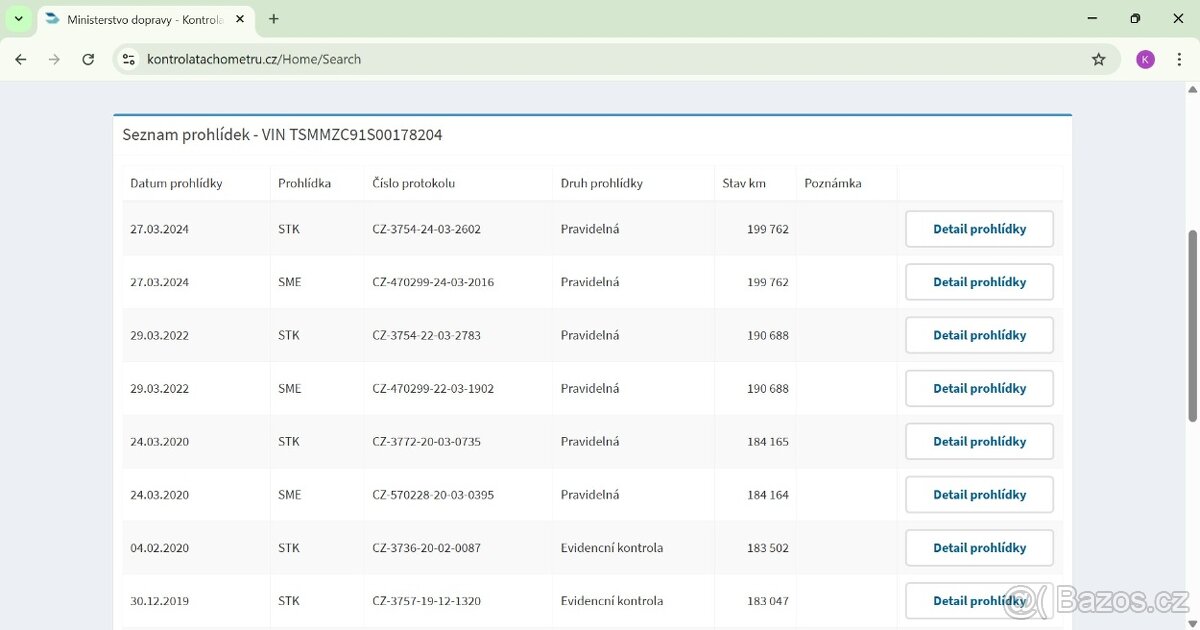Viewport: 1200px width, 630px height.
Task: Click the address bar URL field
Action: pyautogui.click(x=600, y=59)
